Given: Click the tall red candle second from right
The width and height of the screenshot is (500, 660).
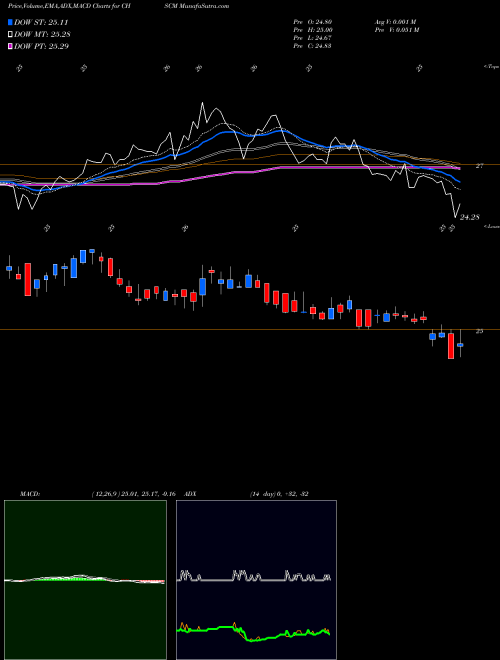Looking at the screenshot, I should click(451, 346).
